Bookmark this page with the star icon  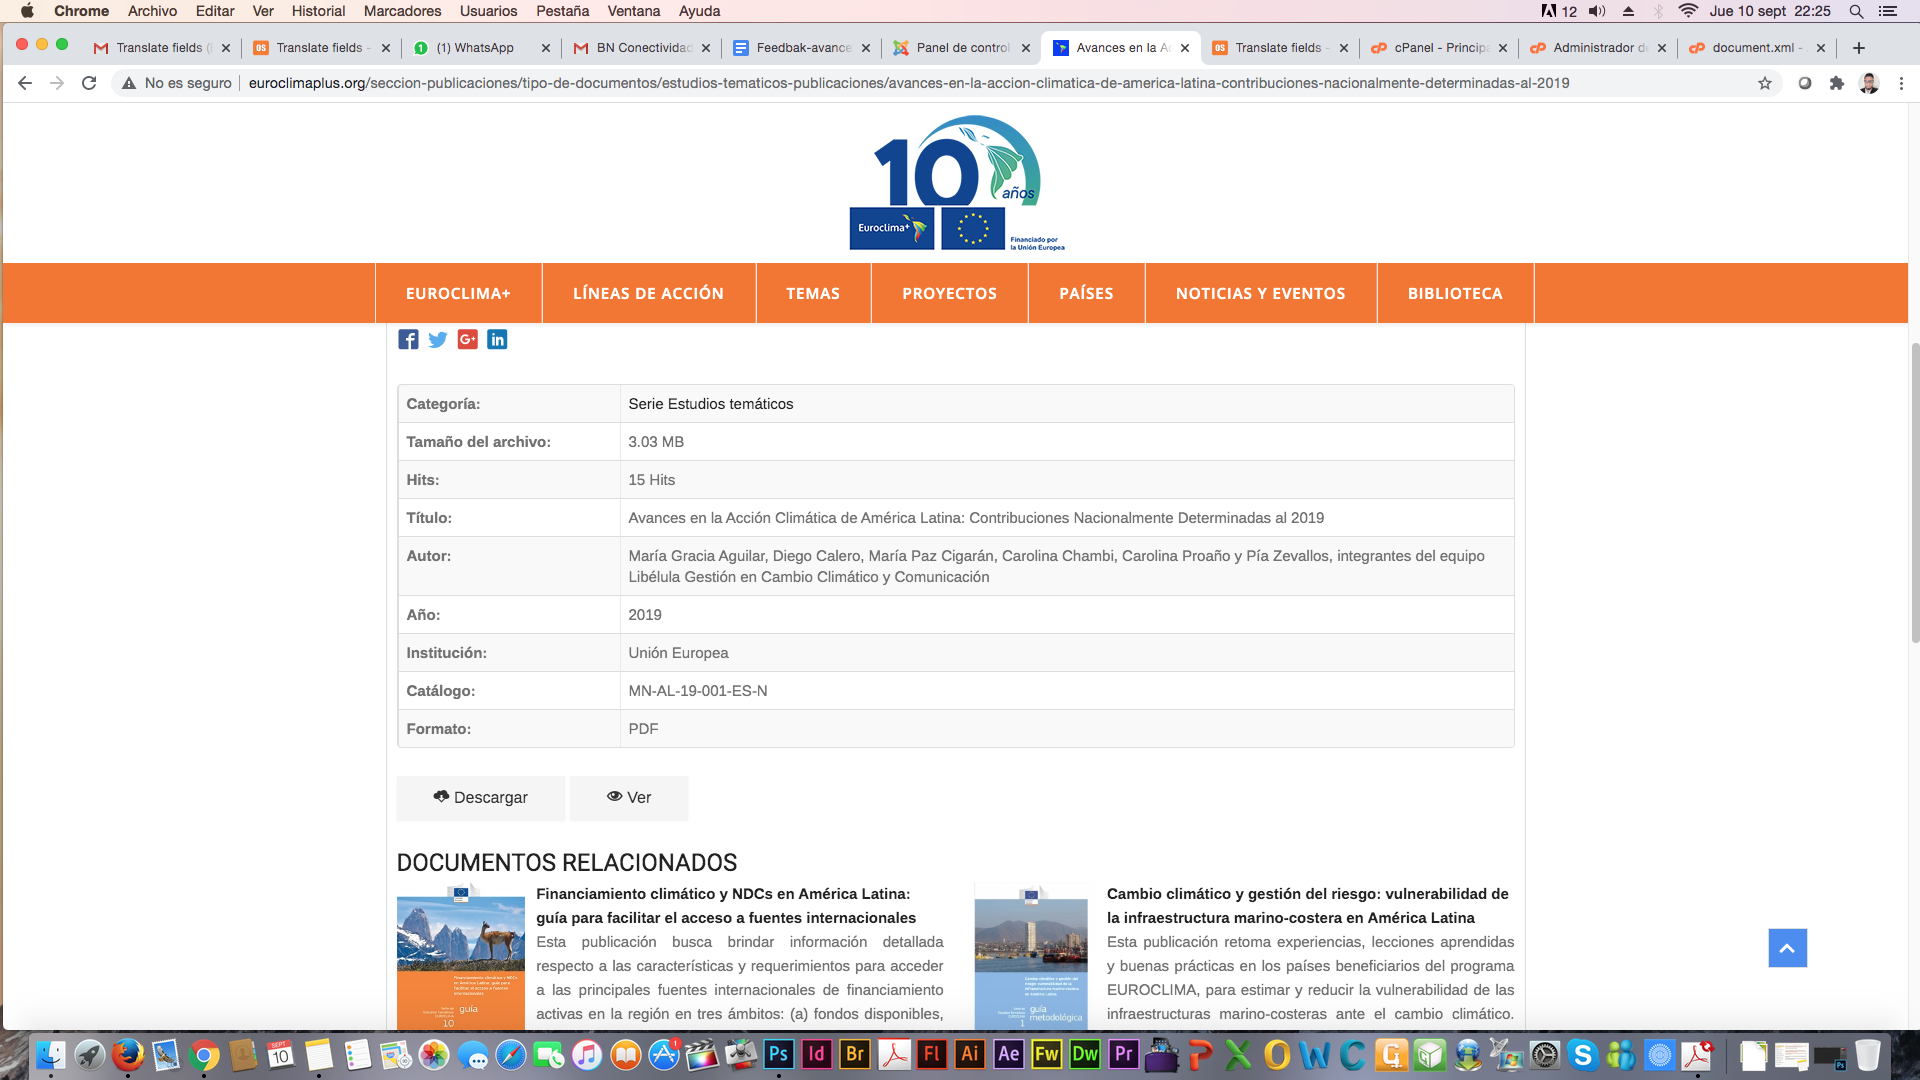(1765, 83)
